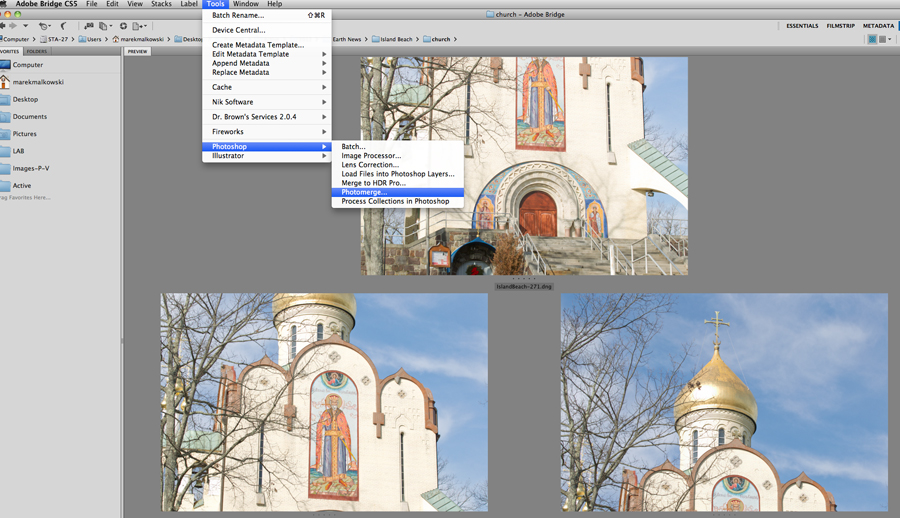Select Merge to HDR Pro menu item
The image size is (900, 518).
[x=373, y=183]
